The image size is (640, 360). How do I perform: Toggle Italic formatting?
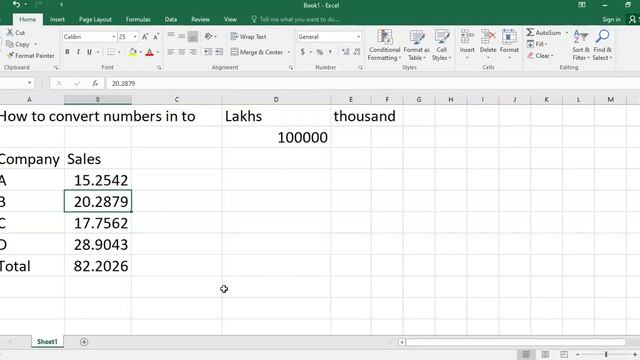78,52
